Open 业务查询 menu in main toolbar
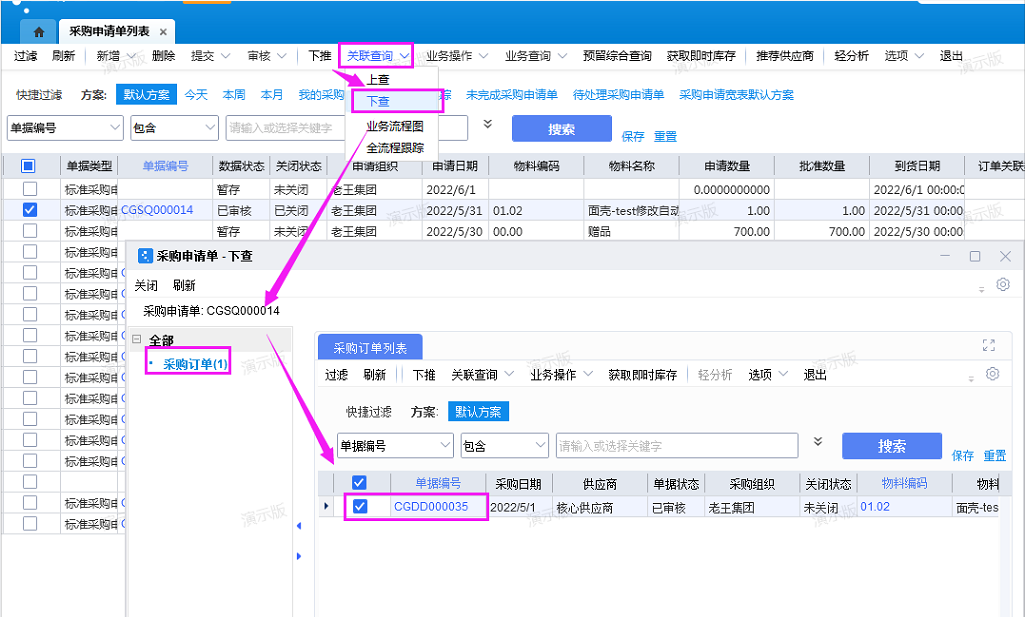Screen dimensions: 1025x617 coord(535,56)
